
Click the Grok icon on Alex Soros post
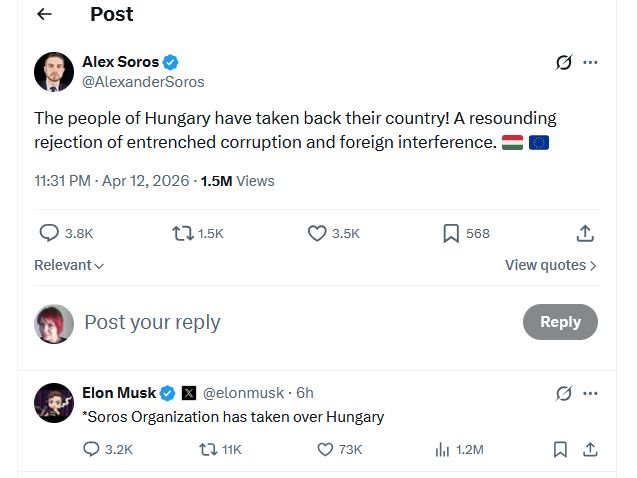564,62
